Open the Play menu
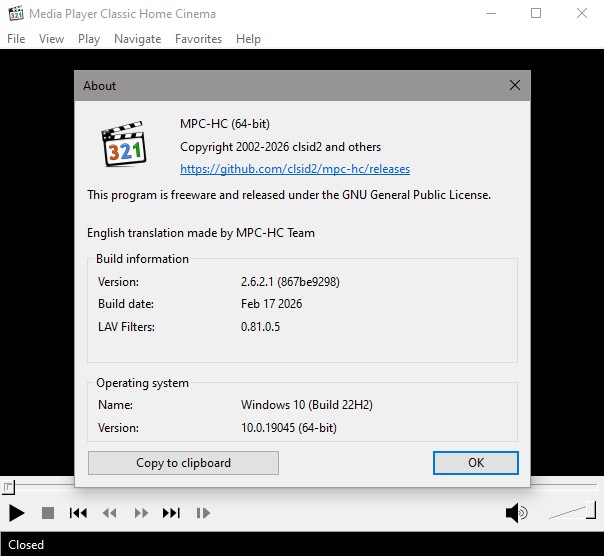Image resolution: width=604 pixels, height=556 pixels. [89, 39]
